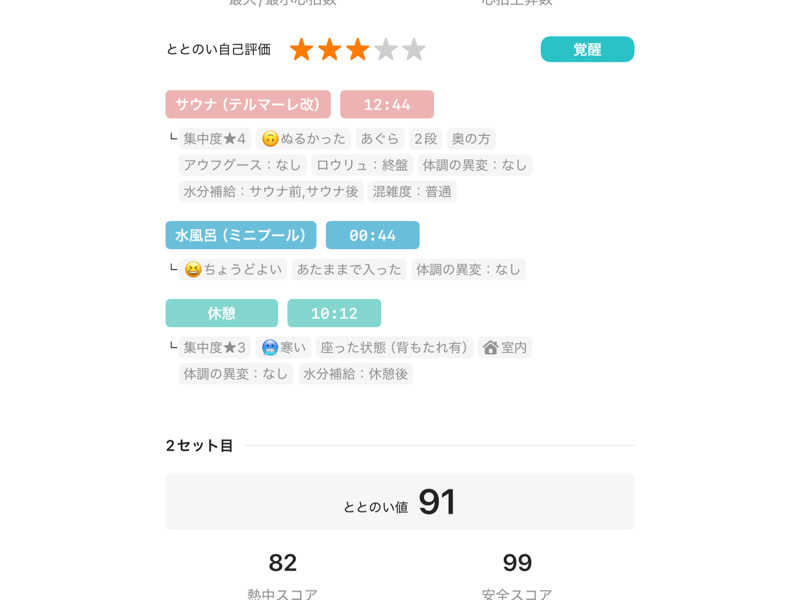Click the laughing emoji beside ちょうどよい
Screen dimensions: 800x600
[193, 269]
